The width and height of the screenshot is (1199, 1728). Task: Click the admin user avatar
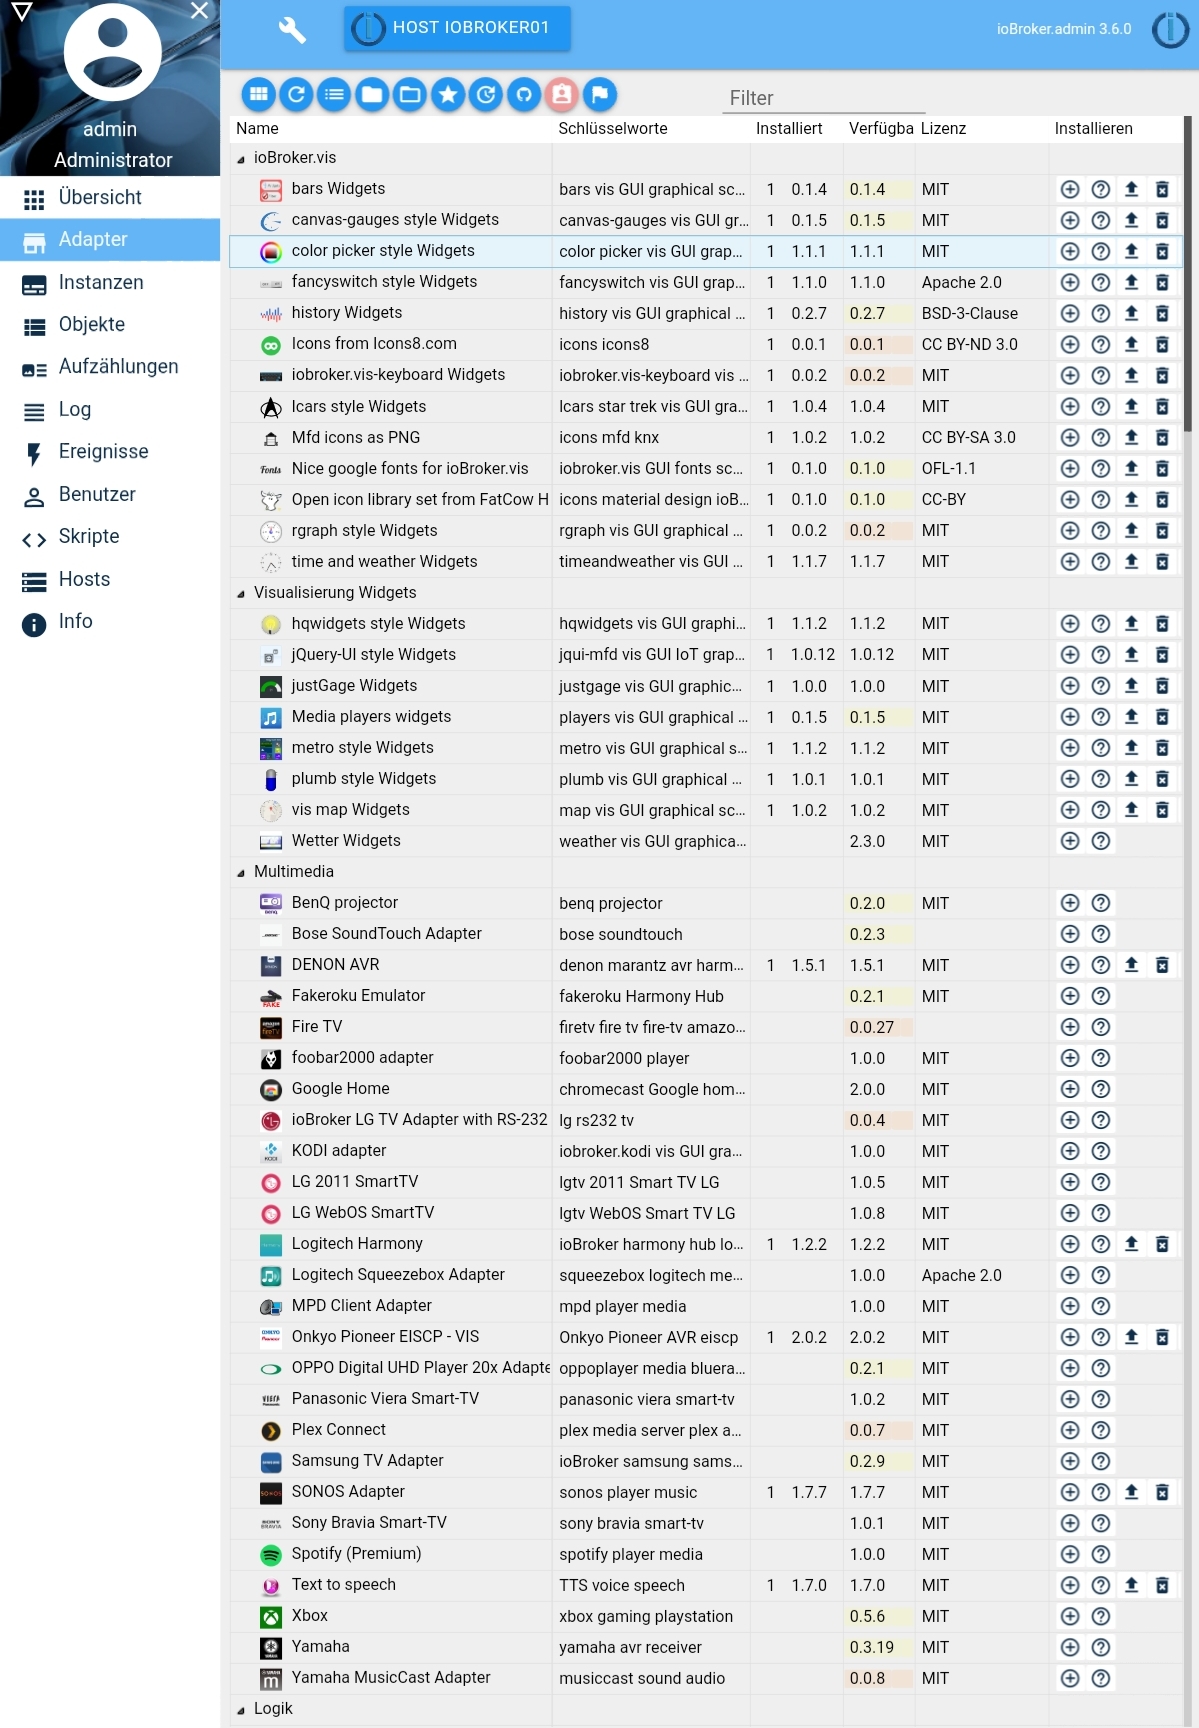click(x=112, y=52)
